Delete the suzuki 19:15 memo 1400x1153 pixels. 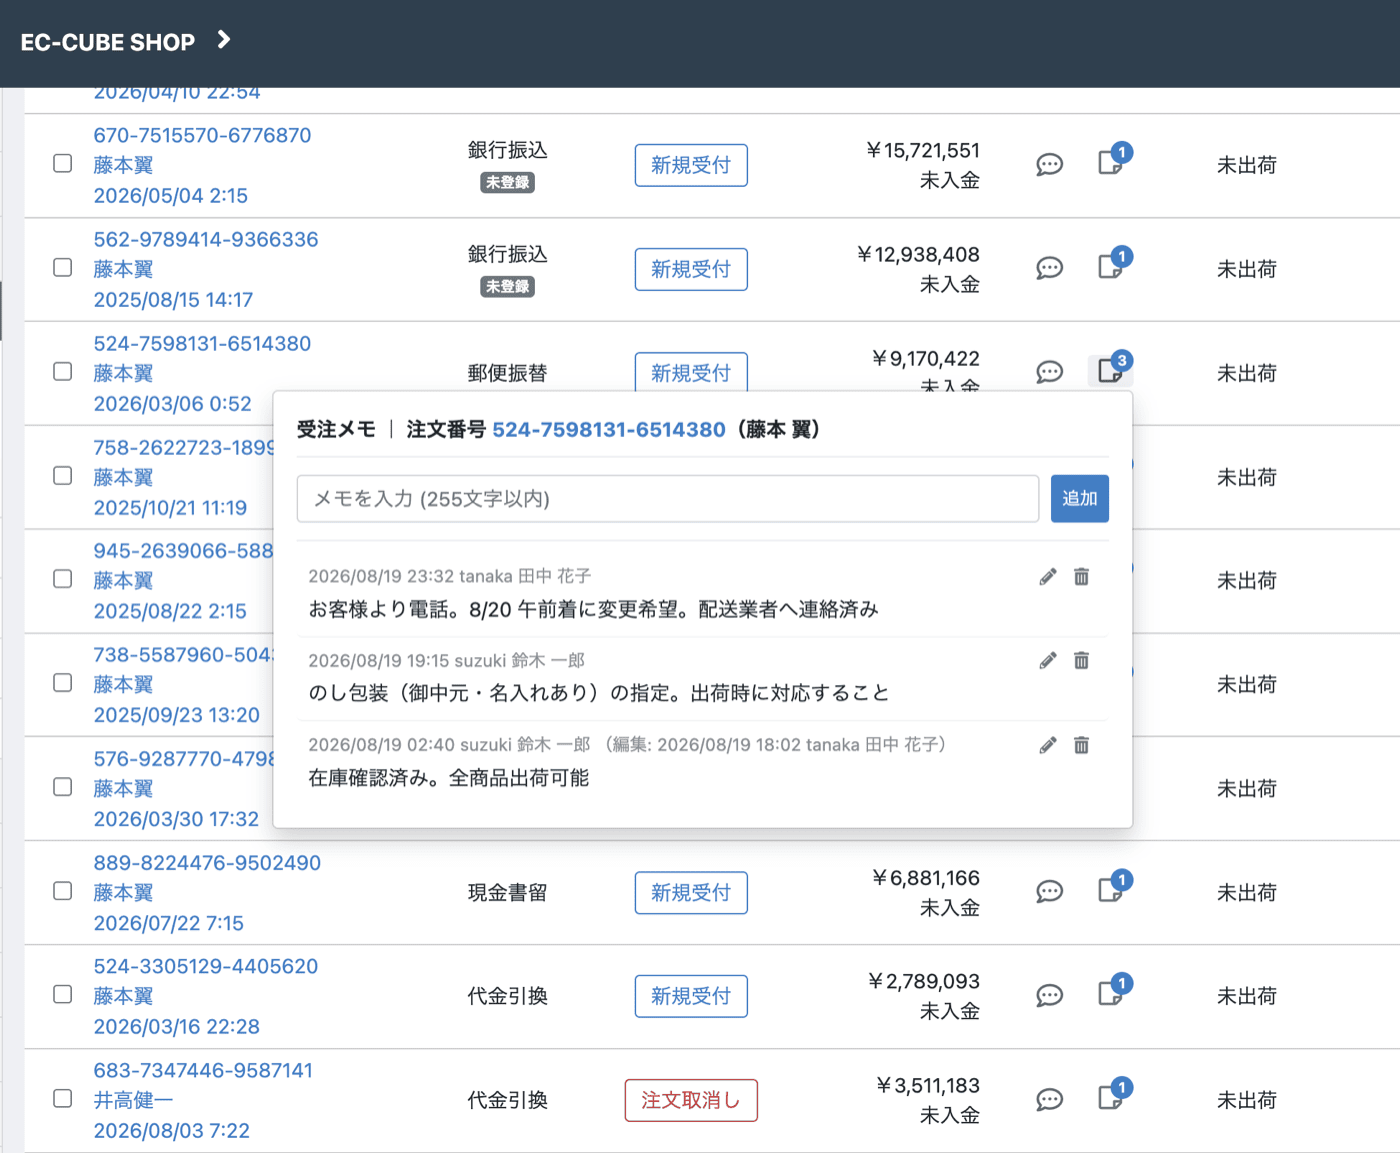coord(1081,661)
